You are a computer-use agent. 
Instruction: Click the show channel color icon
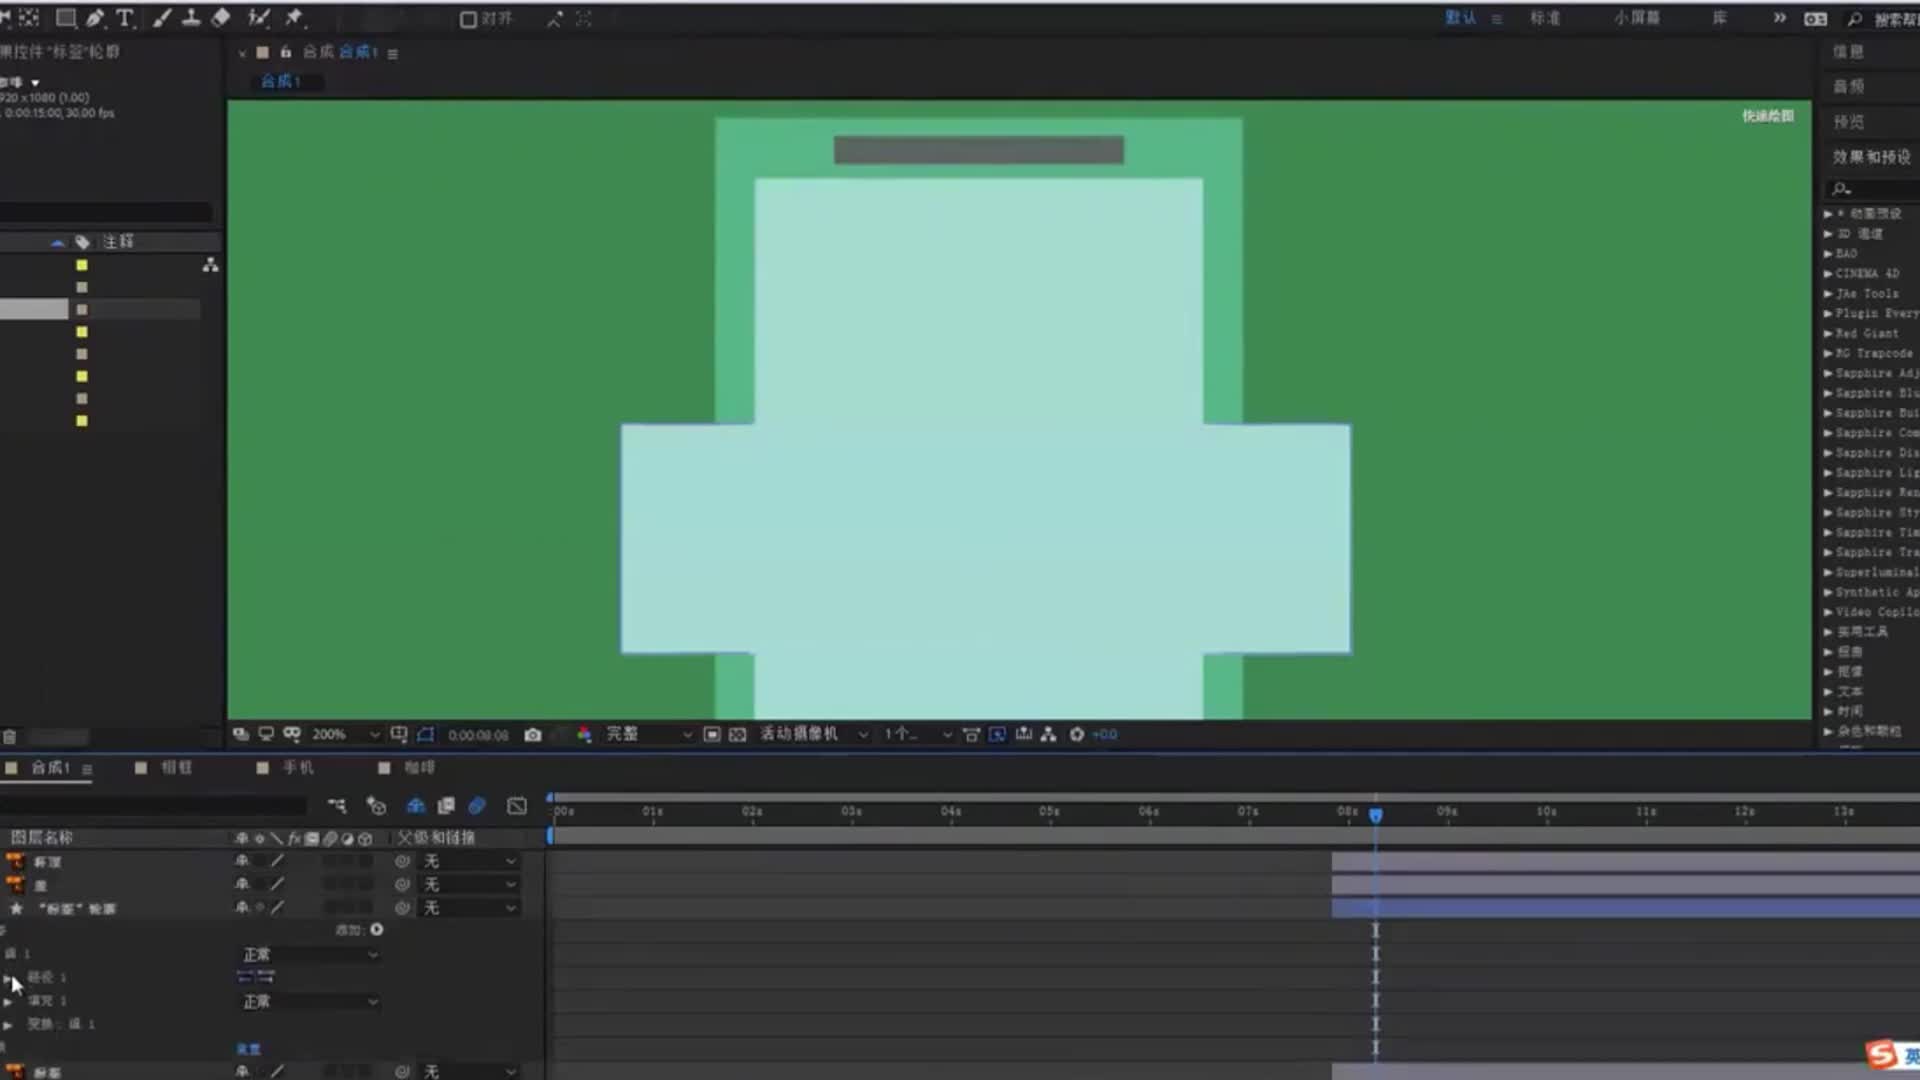tap(584, 735)
